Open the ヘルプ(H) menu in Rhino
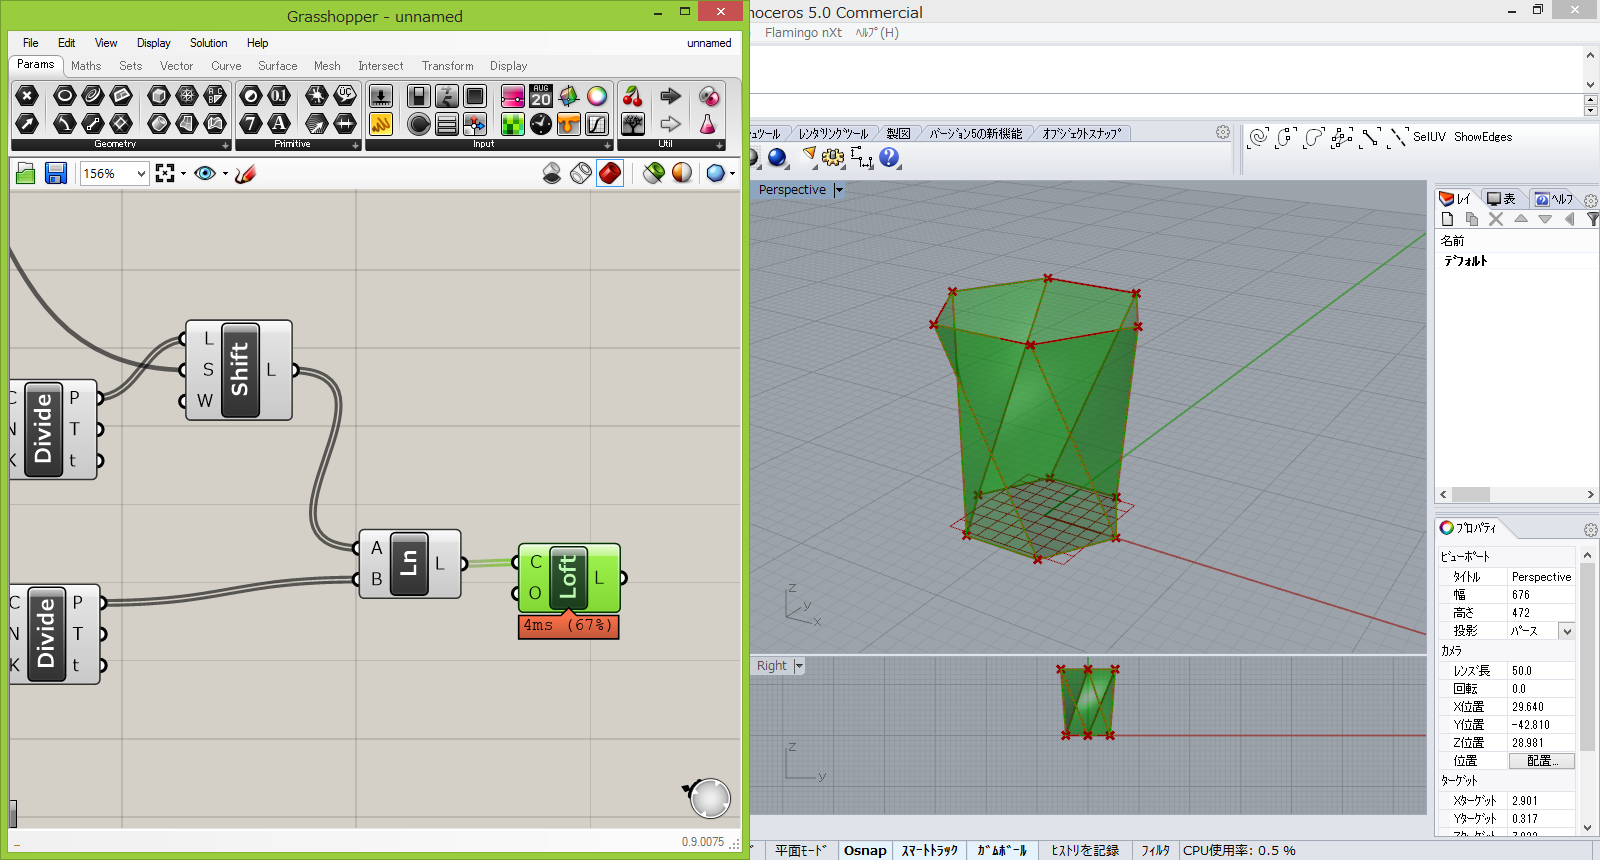1600x860 pixels. [x=877, y=33]
